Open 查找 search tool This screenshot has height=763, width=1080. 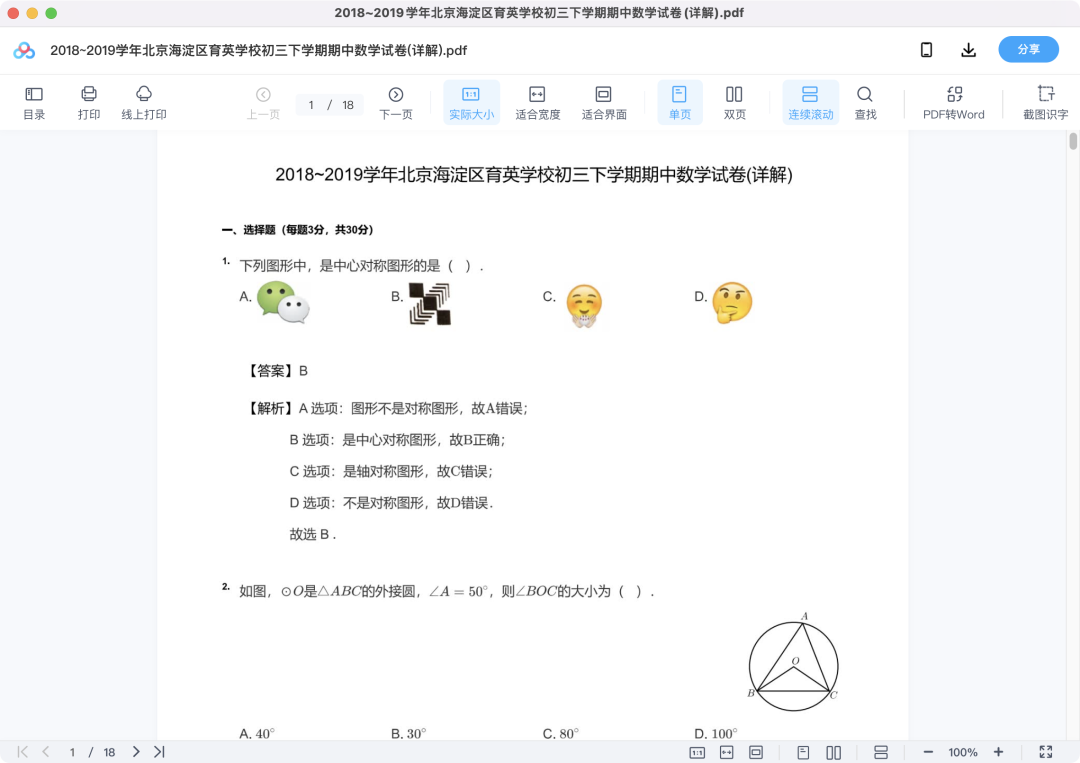point(865,103)
